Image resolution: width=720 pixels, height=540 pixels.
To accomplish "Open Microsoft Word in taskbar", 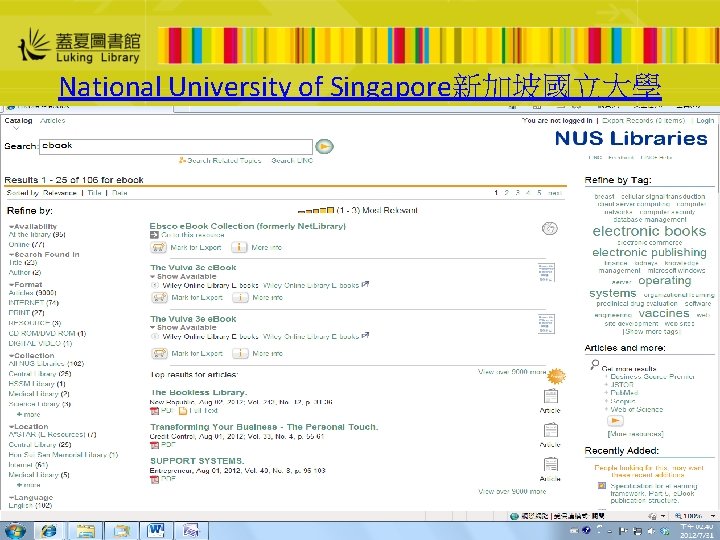I will [x=156, y=531].
